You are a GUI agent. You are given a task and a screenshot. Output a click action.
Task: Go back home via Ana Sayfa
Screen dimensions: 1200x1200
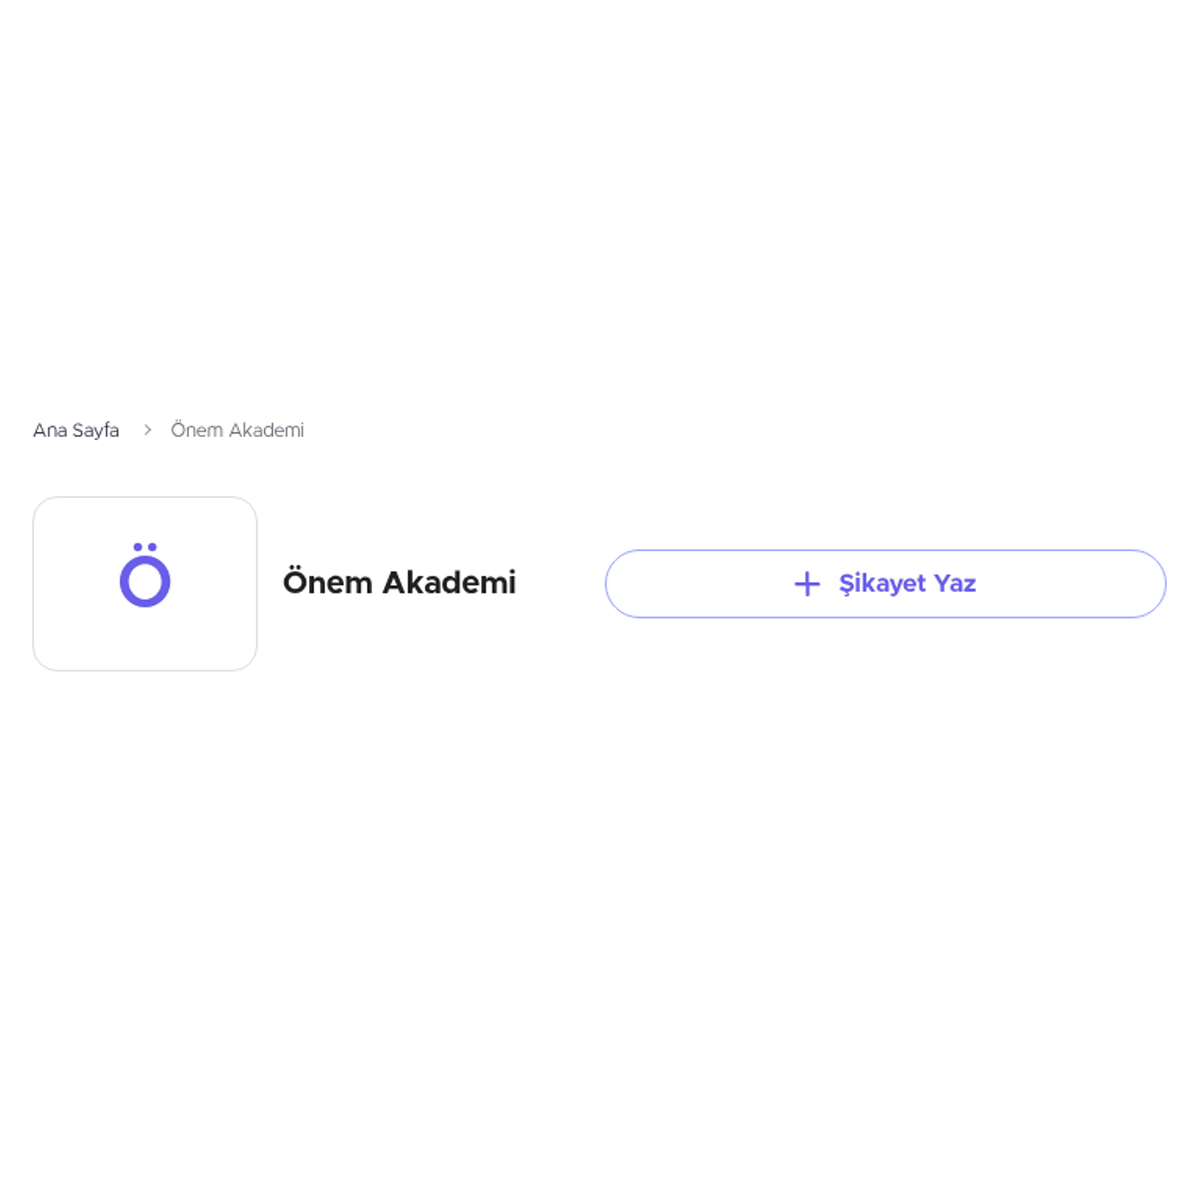[76, 430]
